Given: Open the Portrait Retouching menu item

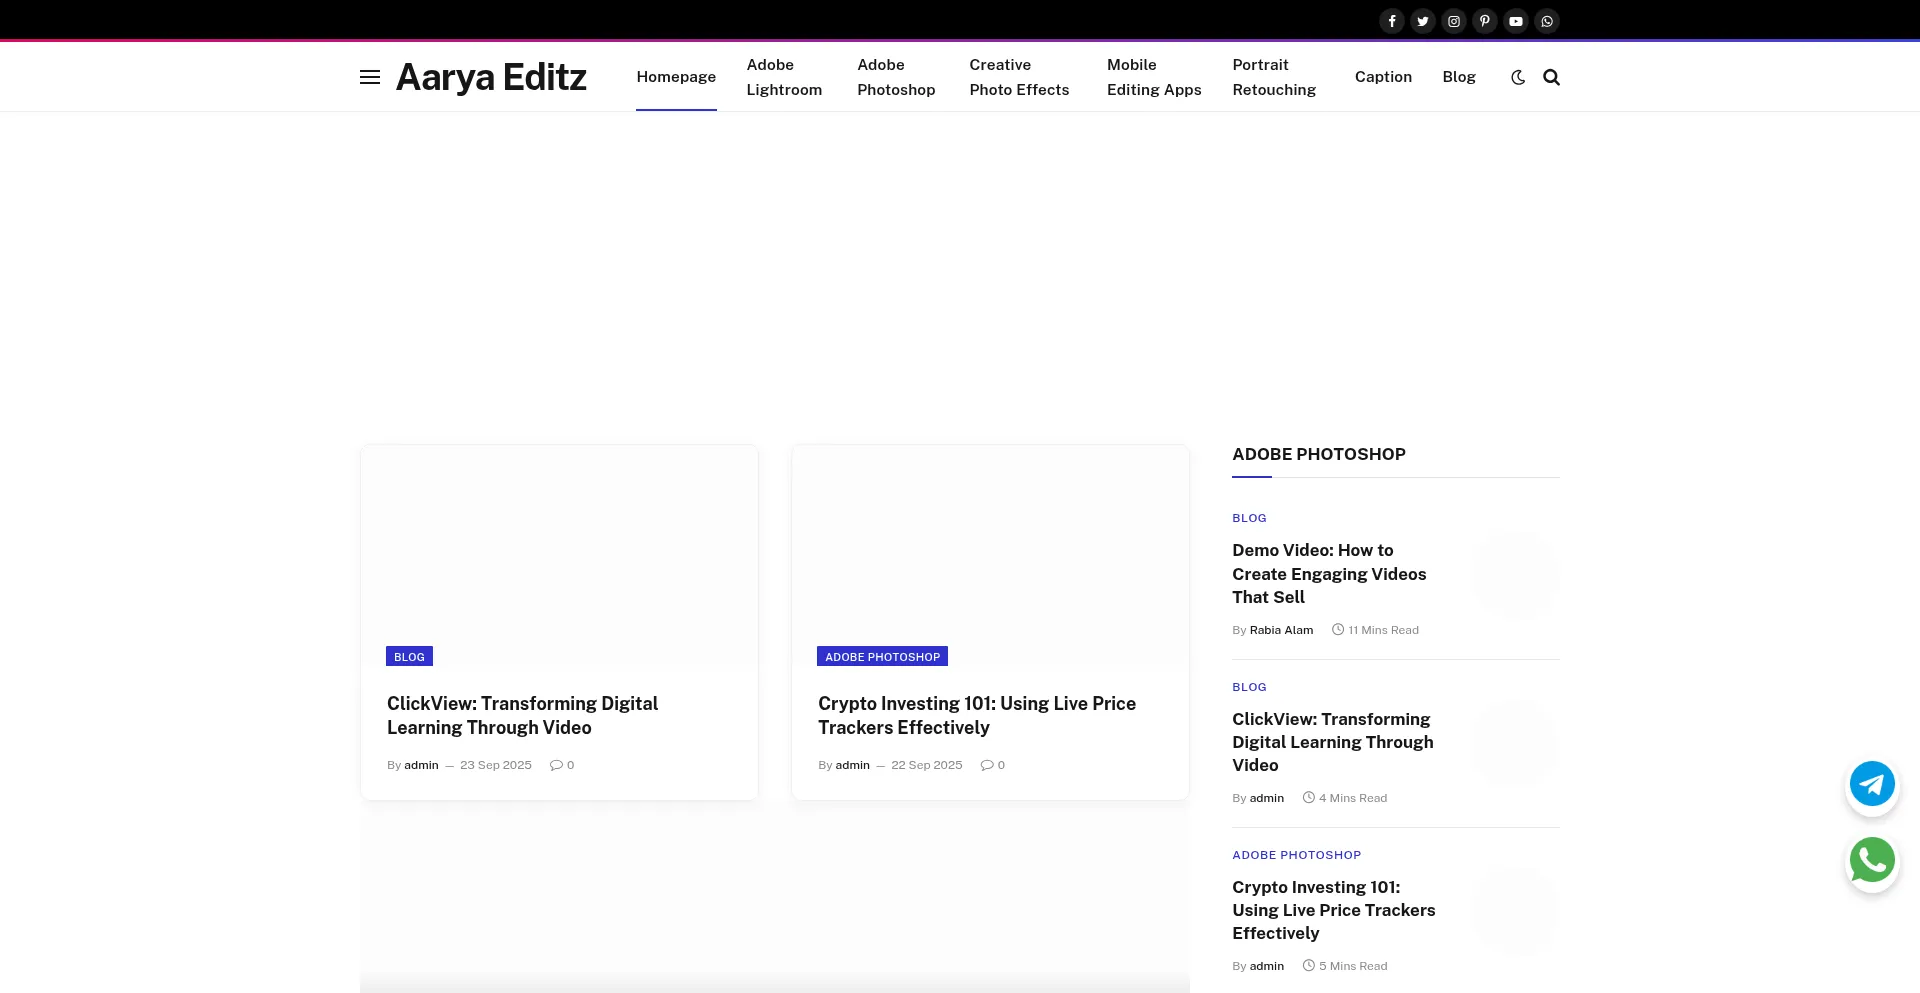Looking at the screenshot, I should click(1274, 77).
